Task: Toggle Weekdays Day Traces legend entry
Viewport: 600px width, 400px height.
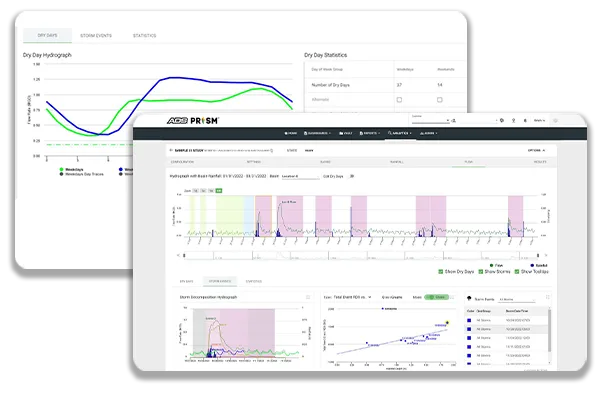Action: click(x=82, y=174)
